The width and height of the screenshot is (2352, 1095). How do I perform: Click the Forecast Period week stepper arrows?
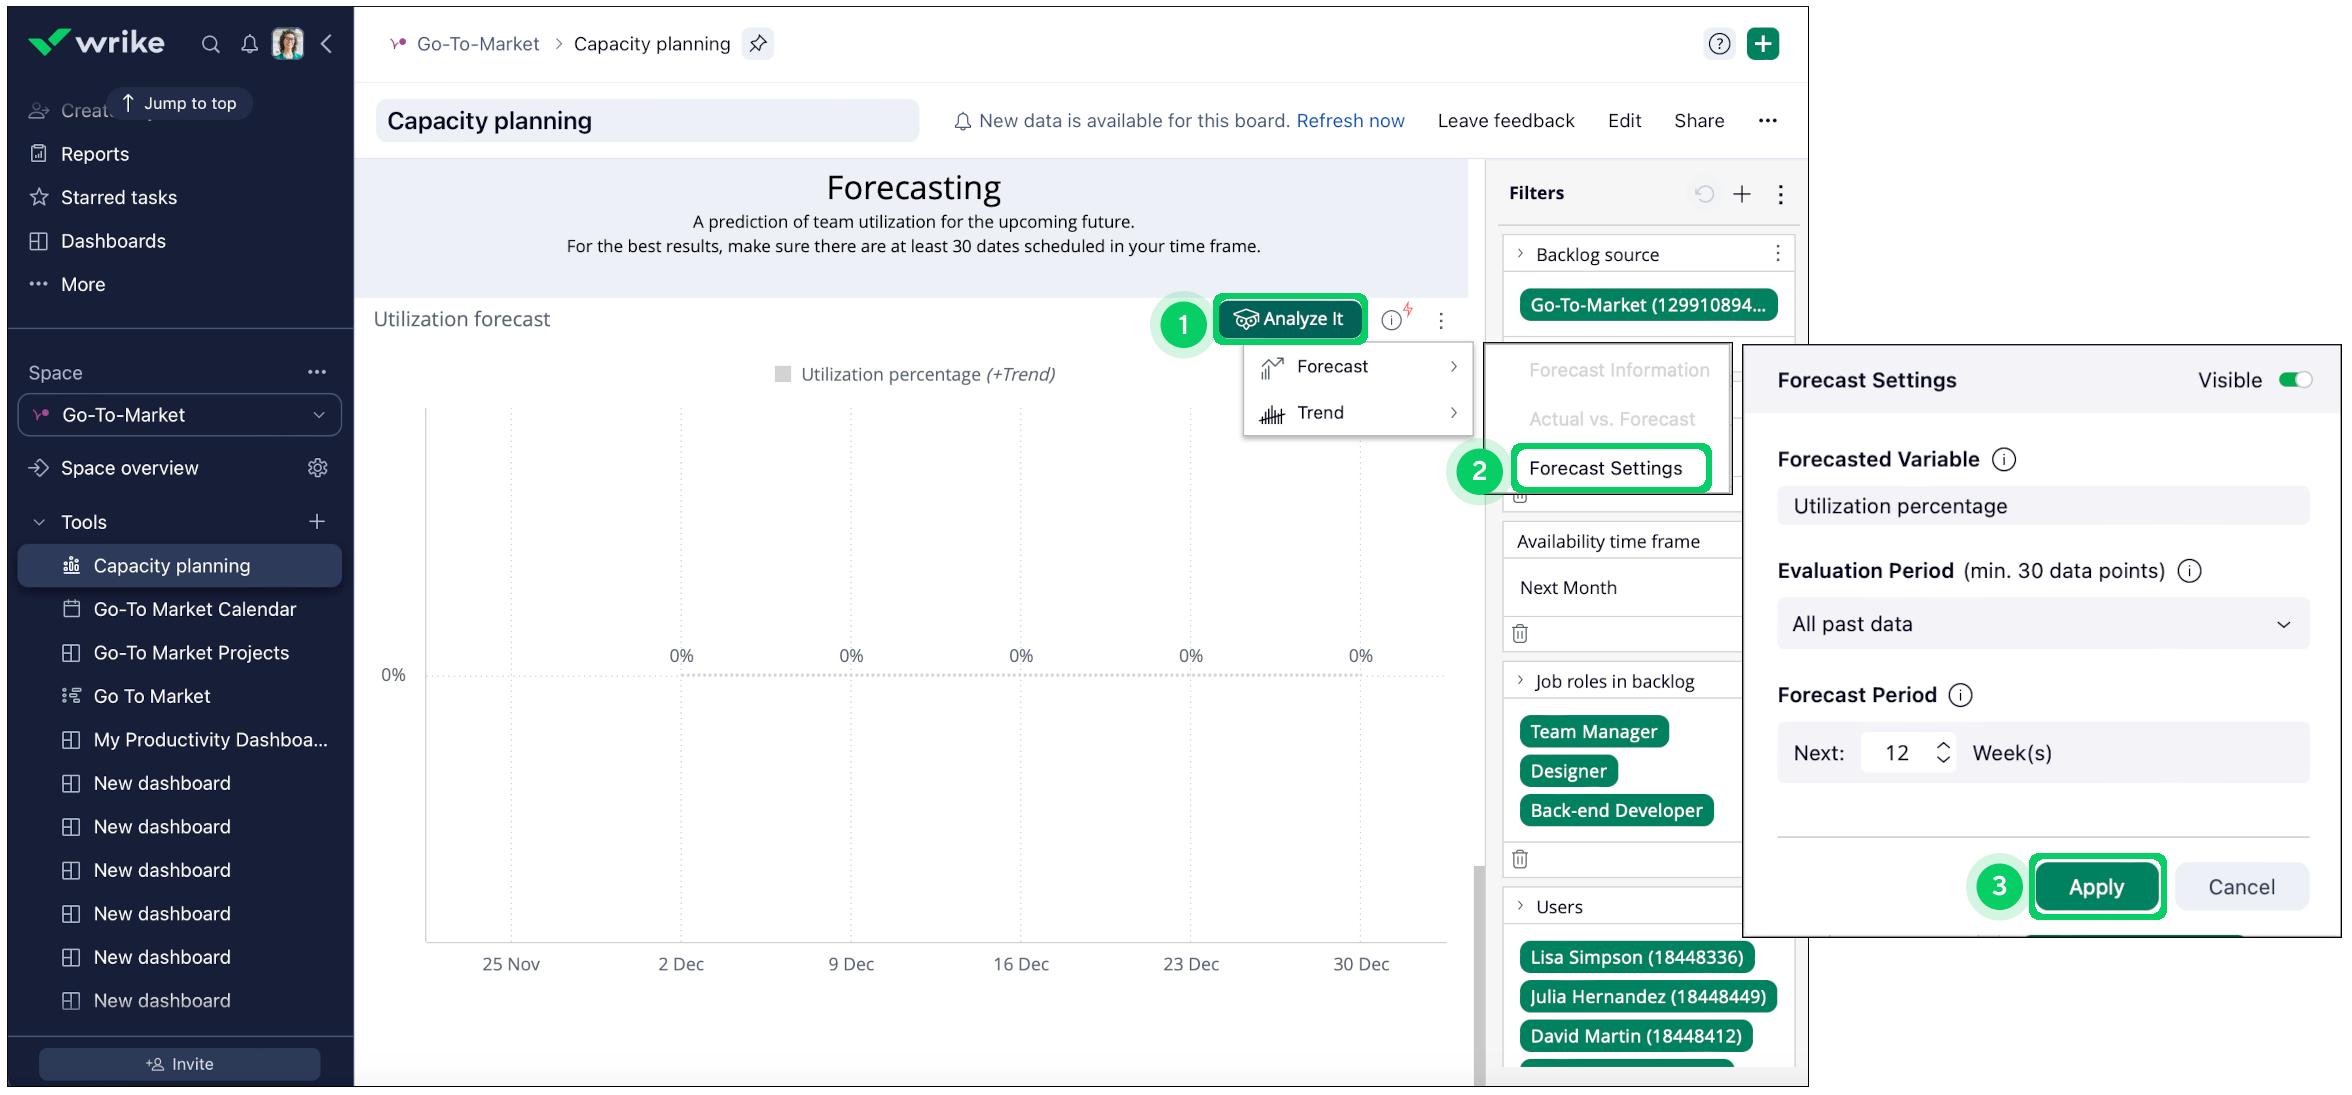coord(1943,752)
